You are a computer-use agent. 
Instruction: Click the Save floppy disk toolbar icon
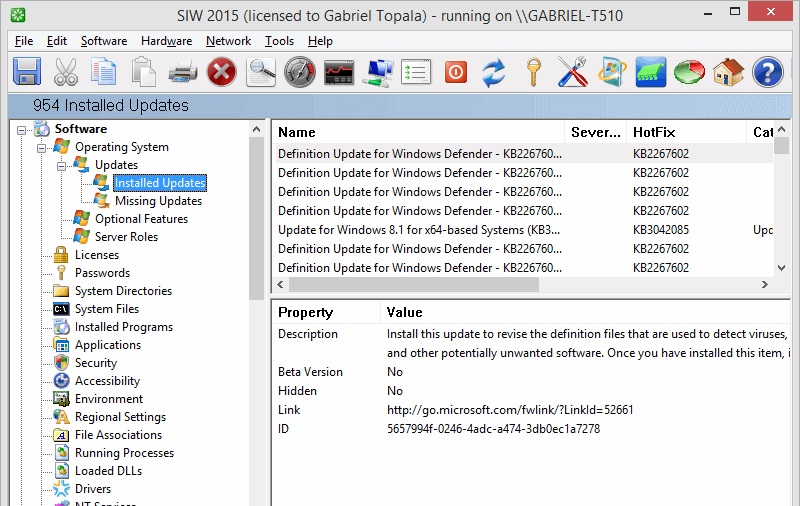pos(27,72)
